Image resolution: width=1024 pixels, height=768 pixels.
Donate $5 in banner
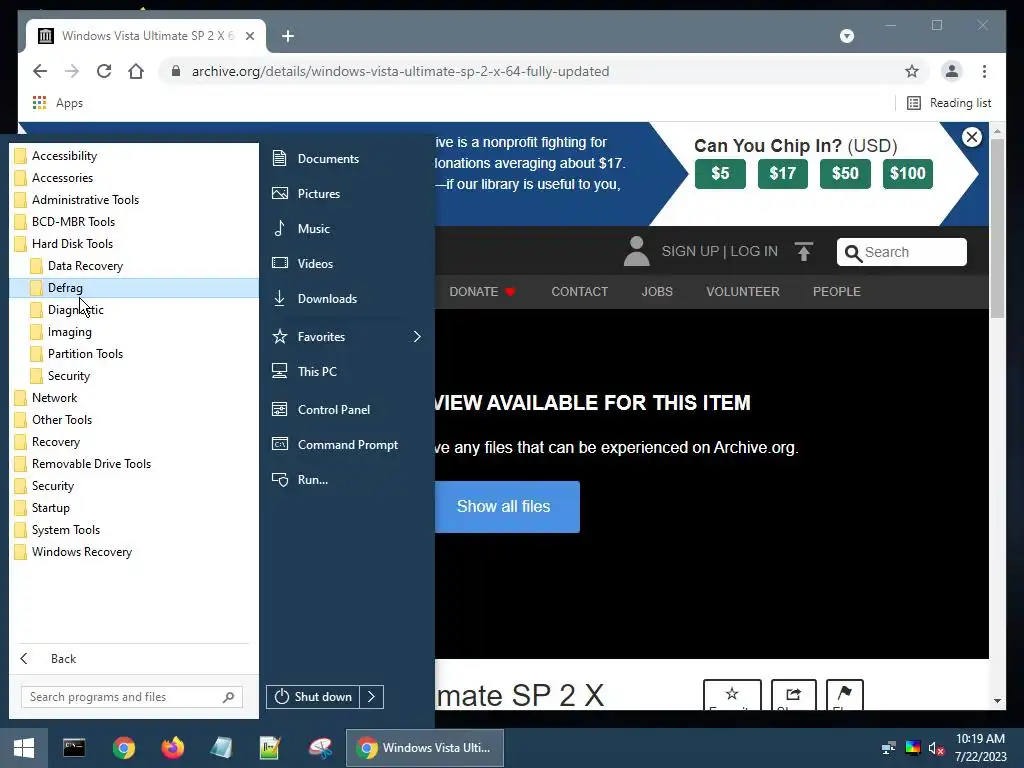point(720,173)
